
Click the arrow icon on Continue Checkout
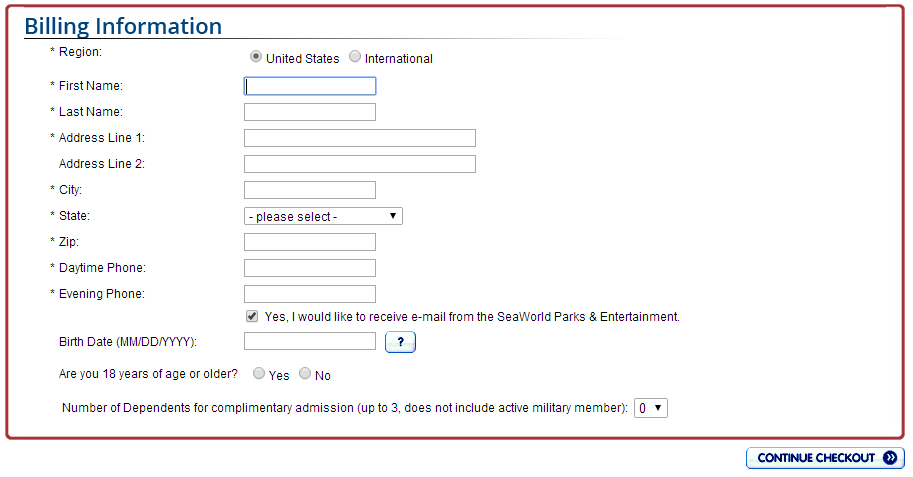(890, 458)
